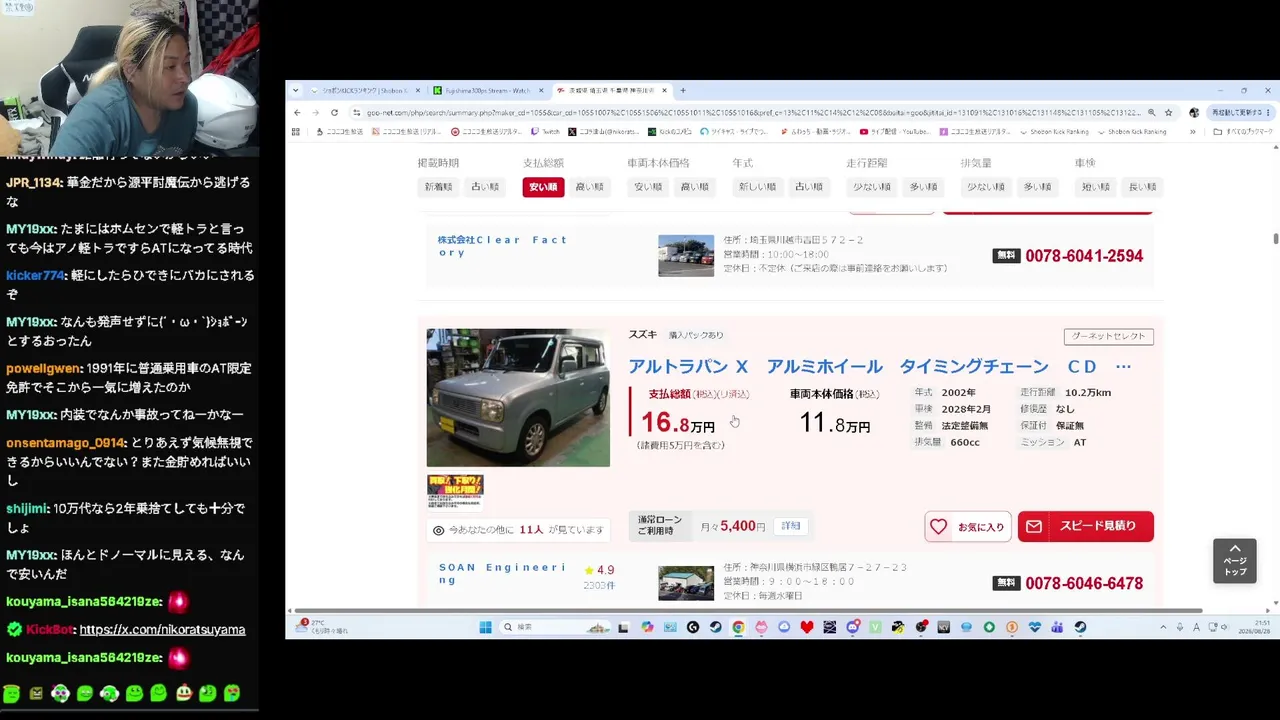
Task: Click the Clear Factory dealer lot thumbnail
Action: [x=686, y=256]
